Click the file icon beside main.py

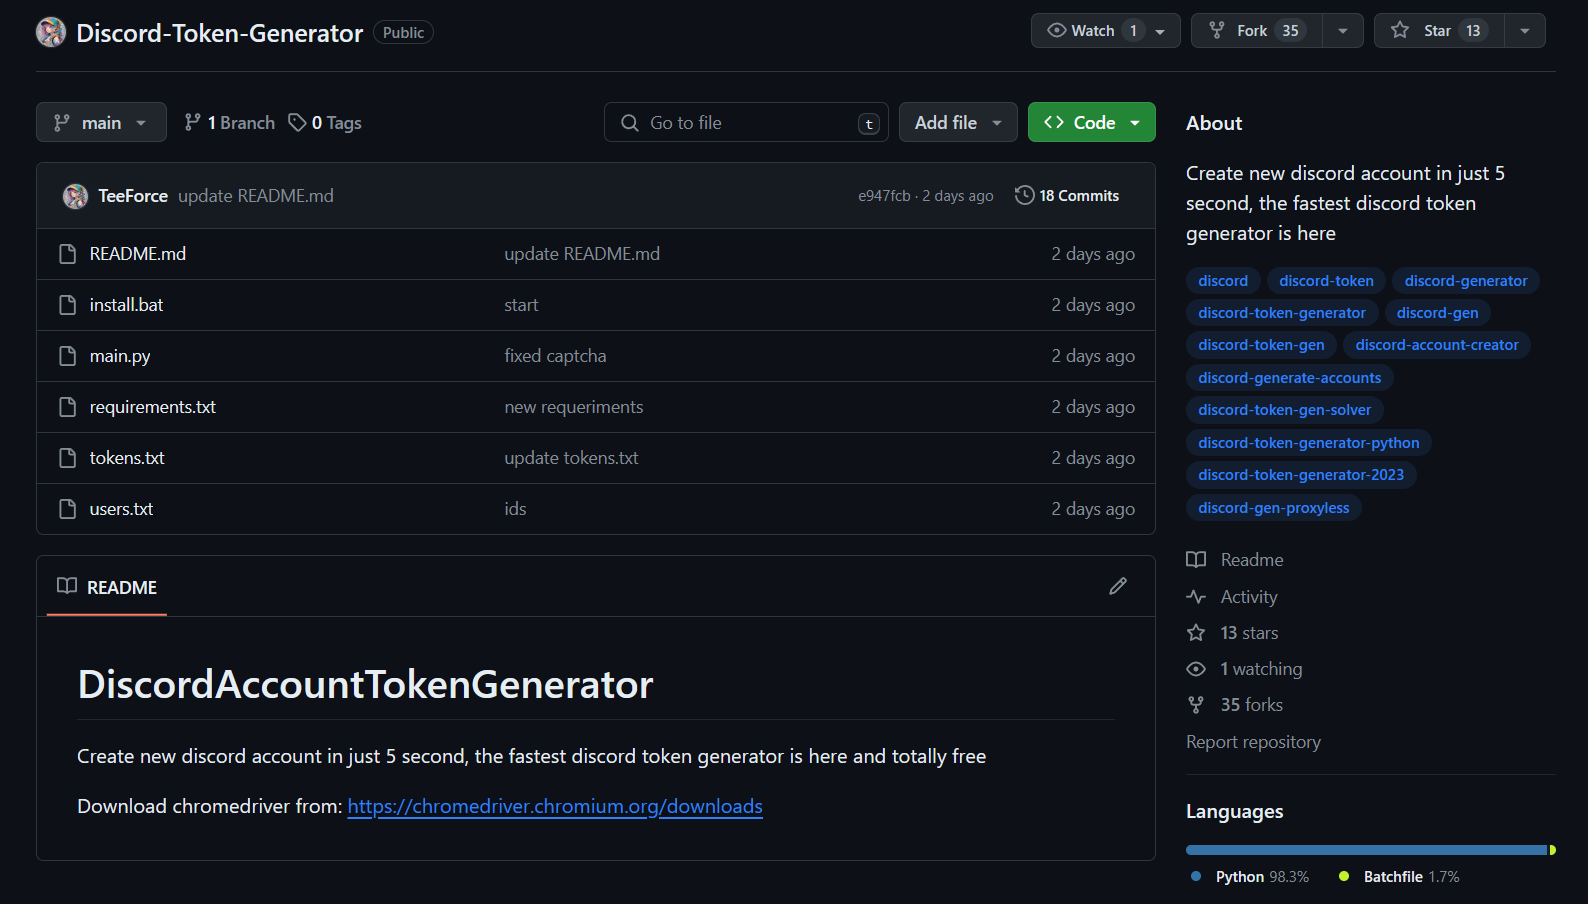pos(67,356)
